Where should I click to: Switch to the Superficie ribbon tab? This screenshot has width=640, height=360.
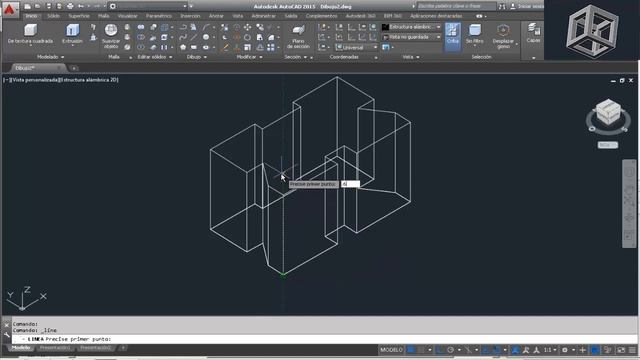(x=79, y=16)
